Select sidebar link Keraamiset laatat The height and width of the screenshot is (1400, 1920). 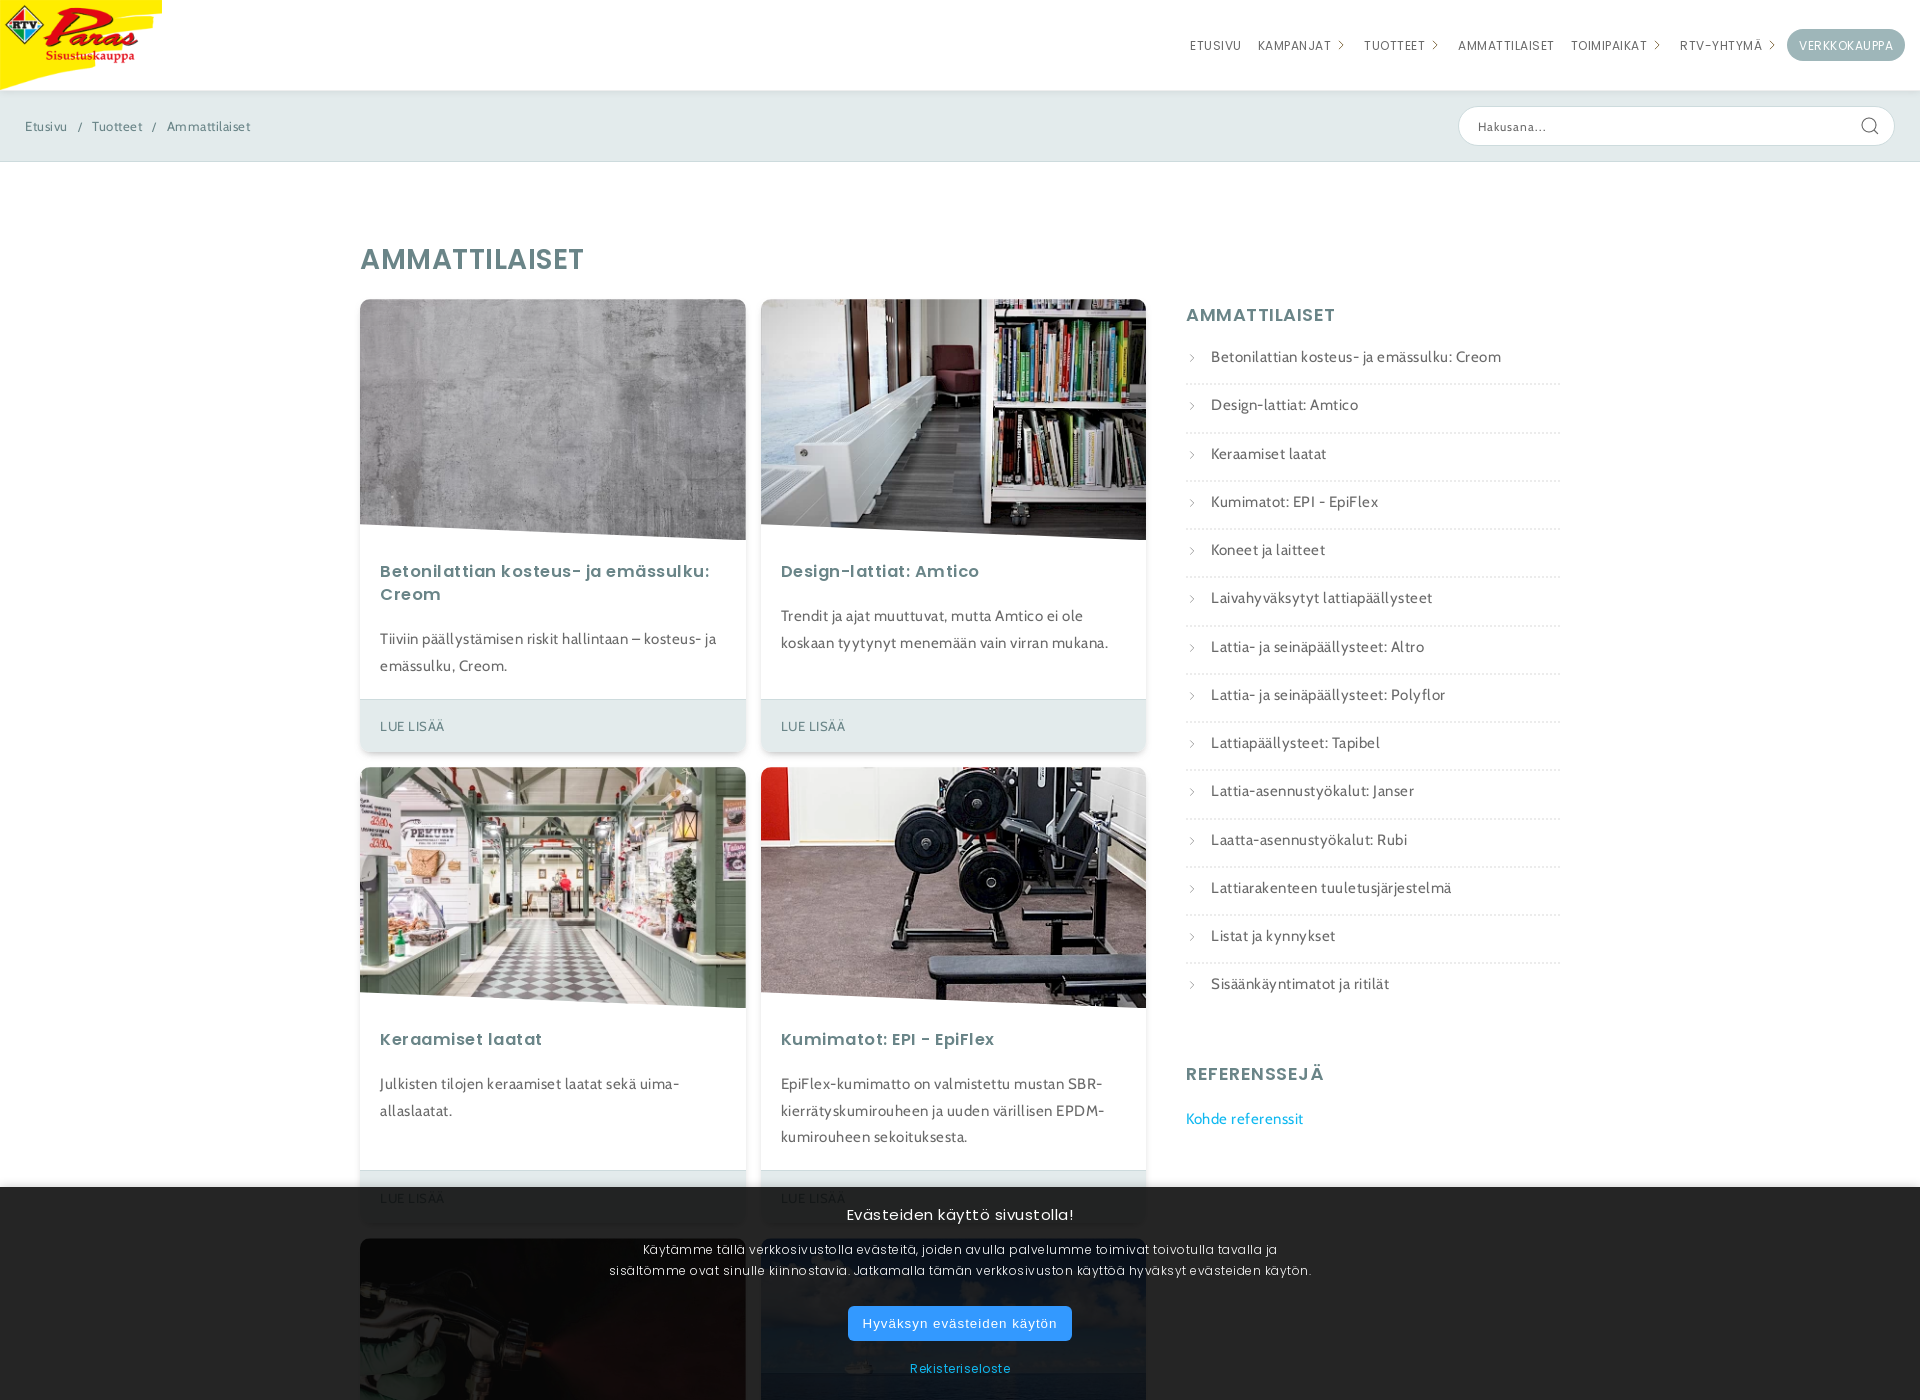(x=1268, y=454)
